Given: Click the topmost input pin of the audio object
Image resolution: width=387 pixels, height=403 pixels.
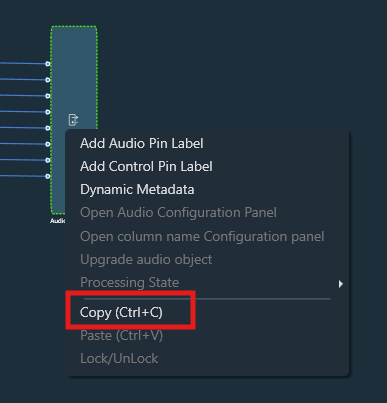Looking at the screenshot, I should click(48, 64).
